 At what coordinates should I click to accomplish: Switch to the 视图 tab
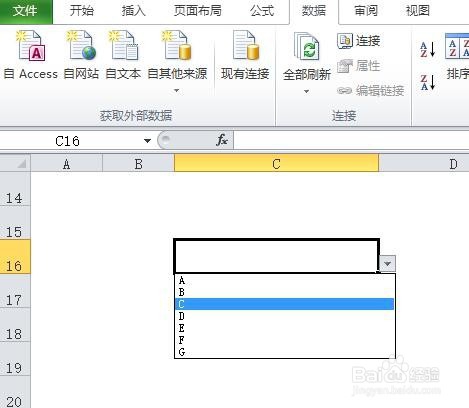(x=417, y=11)
